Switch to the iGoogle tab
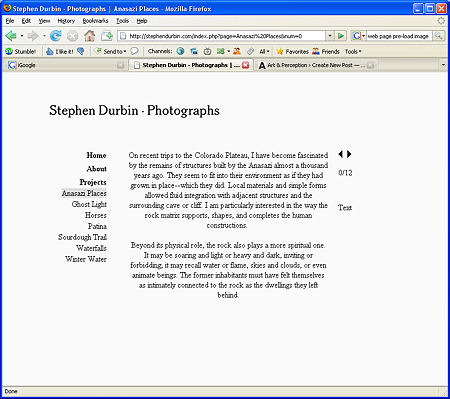Screen dimensions: 450x399 point(66,65)
